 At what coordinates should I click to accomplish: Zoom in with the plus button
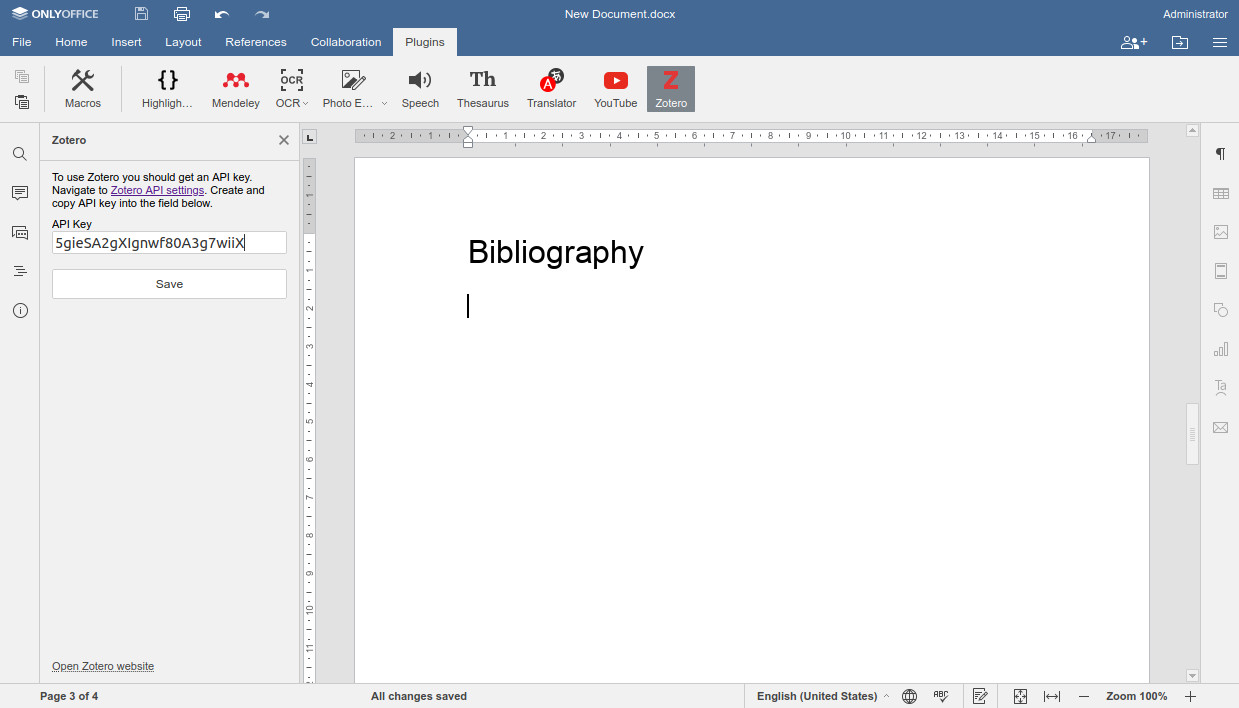pos(1191,696)
